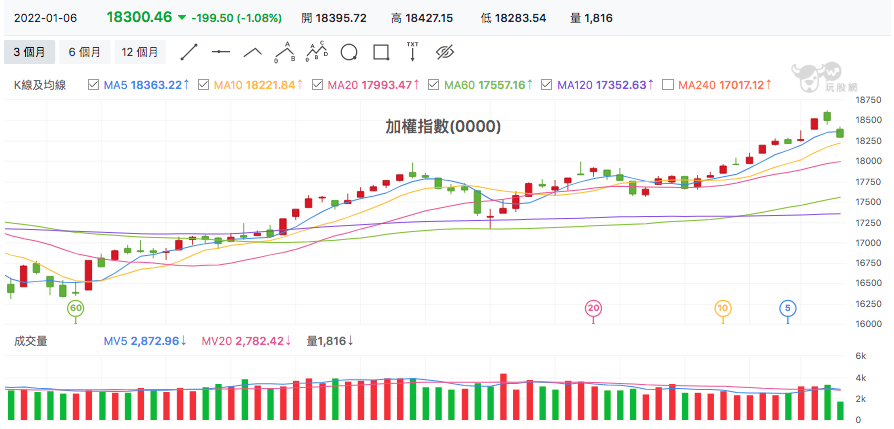This screenshot has width=894, height=429.
Task: Uncheck the MA20 moving average checkbox
Action: 318,85
